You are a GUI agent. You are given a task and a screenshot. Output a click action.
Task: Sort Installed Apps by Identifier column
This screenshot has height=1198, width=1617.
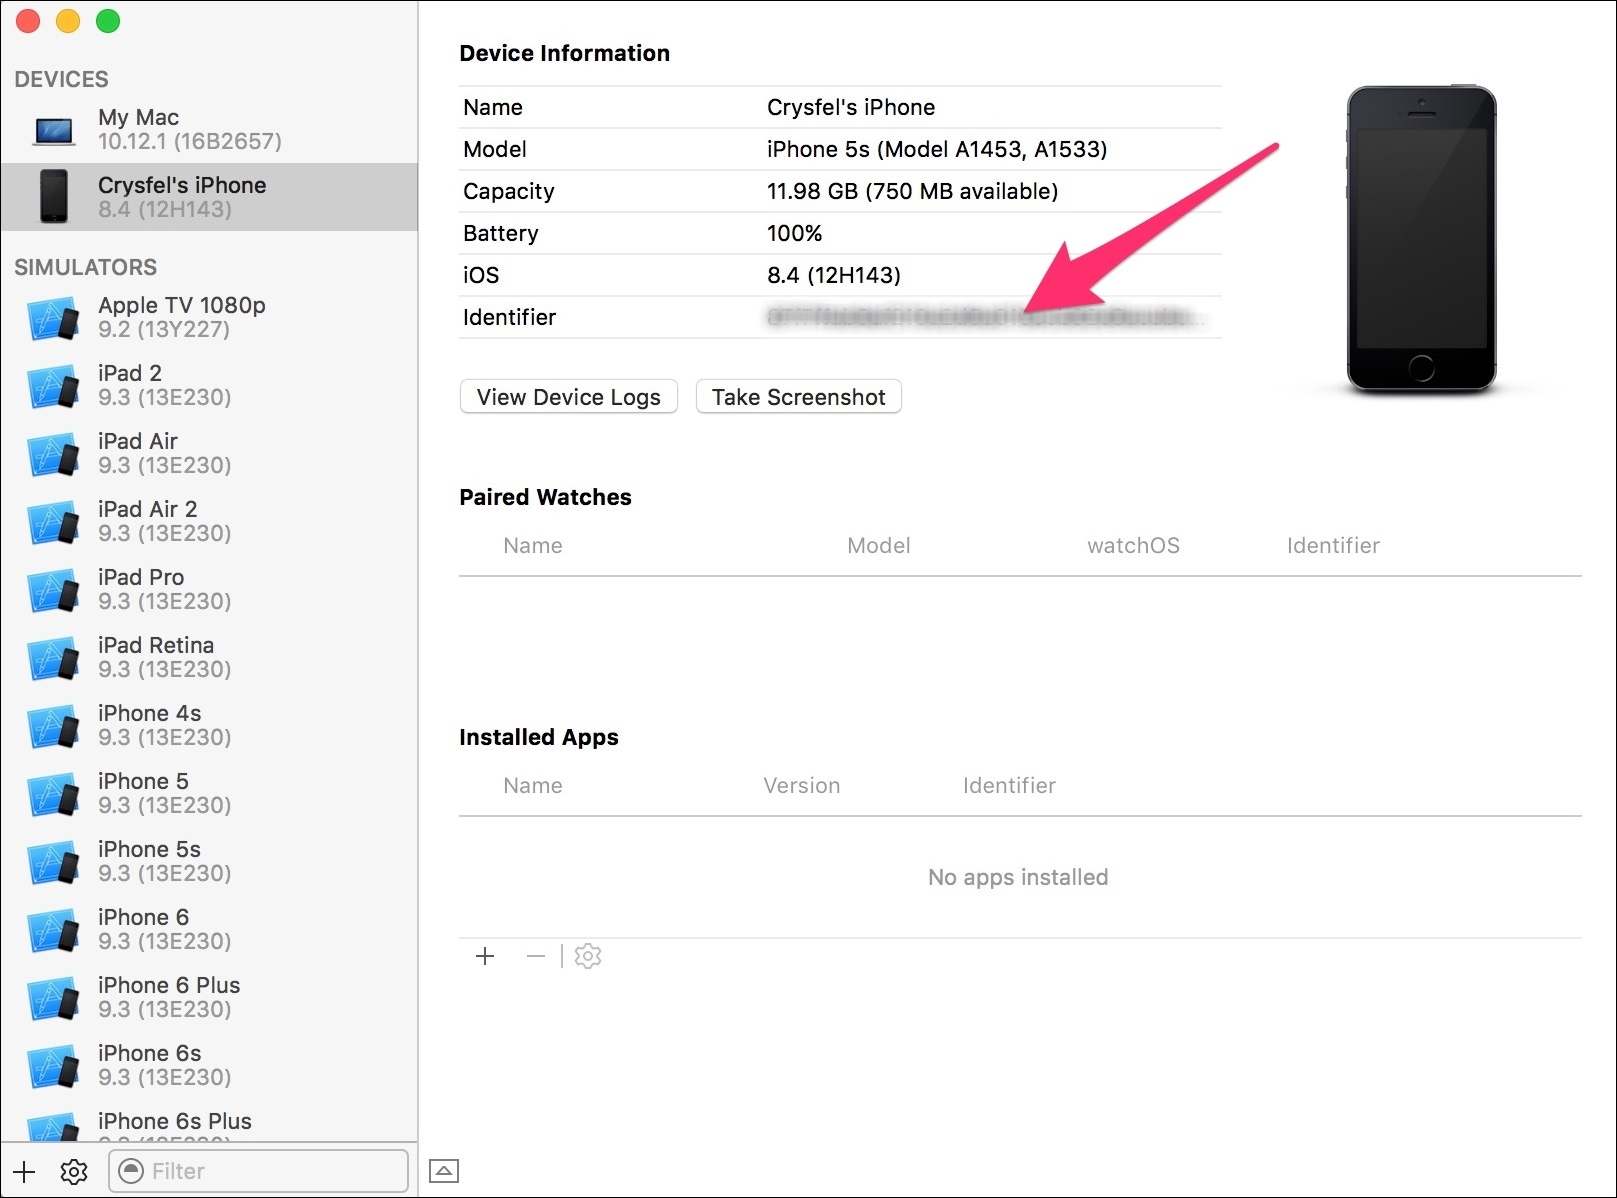click(1009, 785)
